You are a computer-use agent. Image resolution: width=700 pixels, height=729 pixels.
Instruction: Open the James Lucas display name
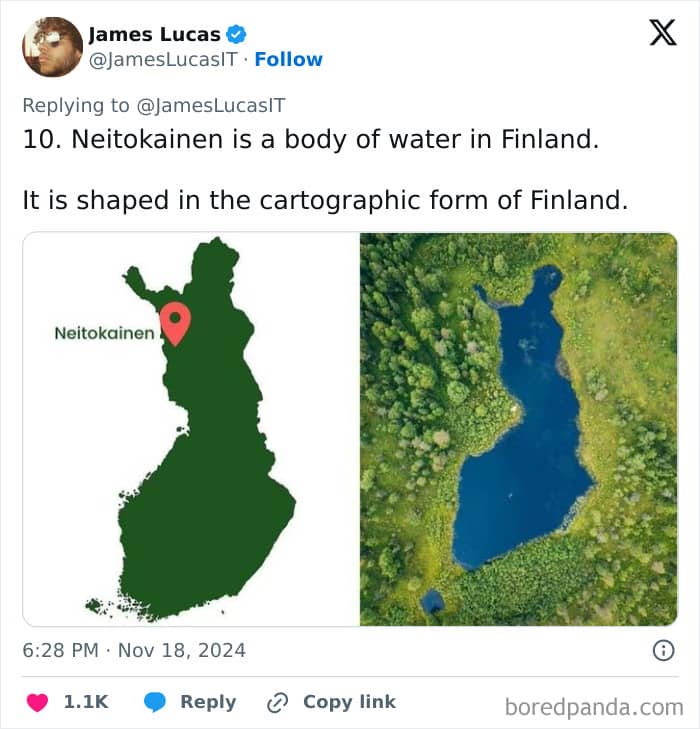click(154, 34)
